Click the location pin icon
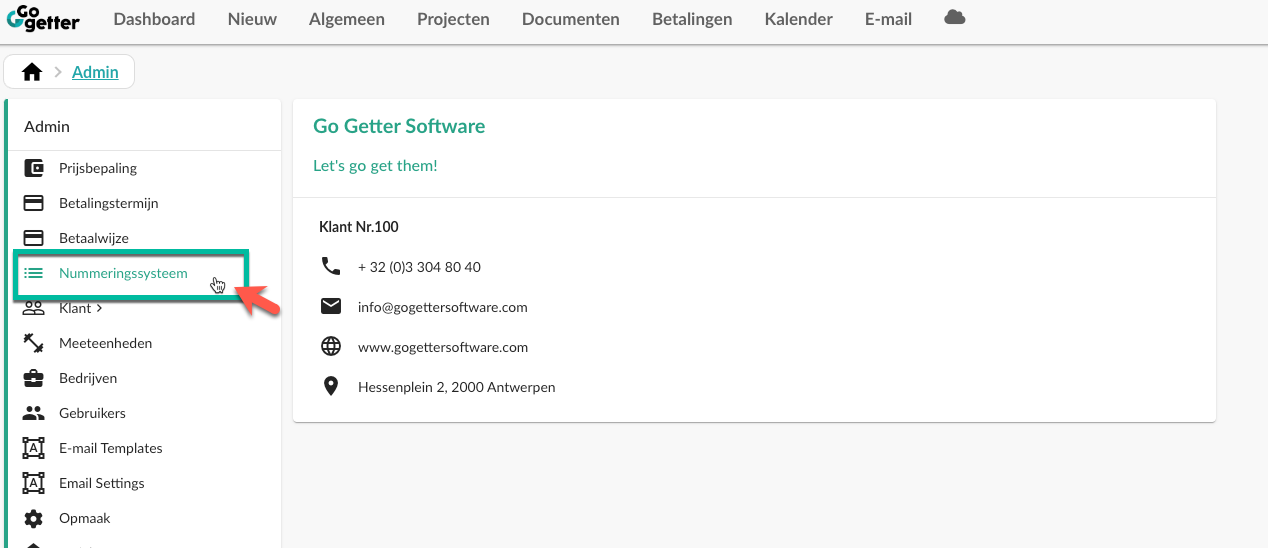The image size is (1268, 548). [x=331, y=386]
